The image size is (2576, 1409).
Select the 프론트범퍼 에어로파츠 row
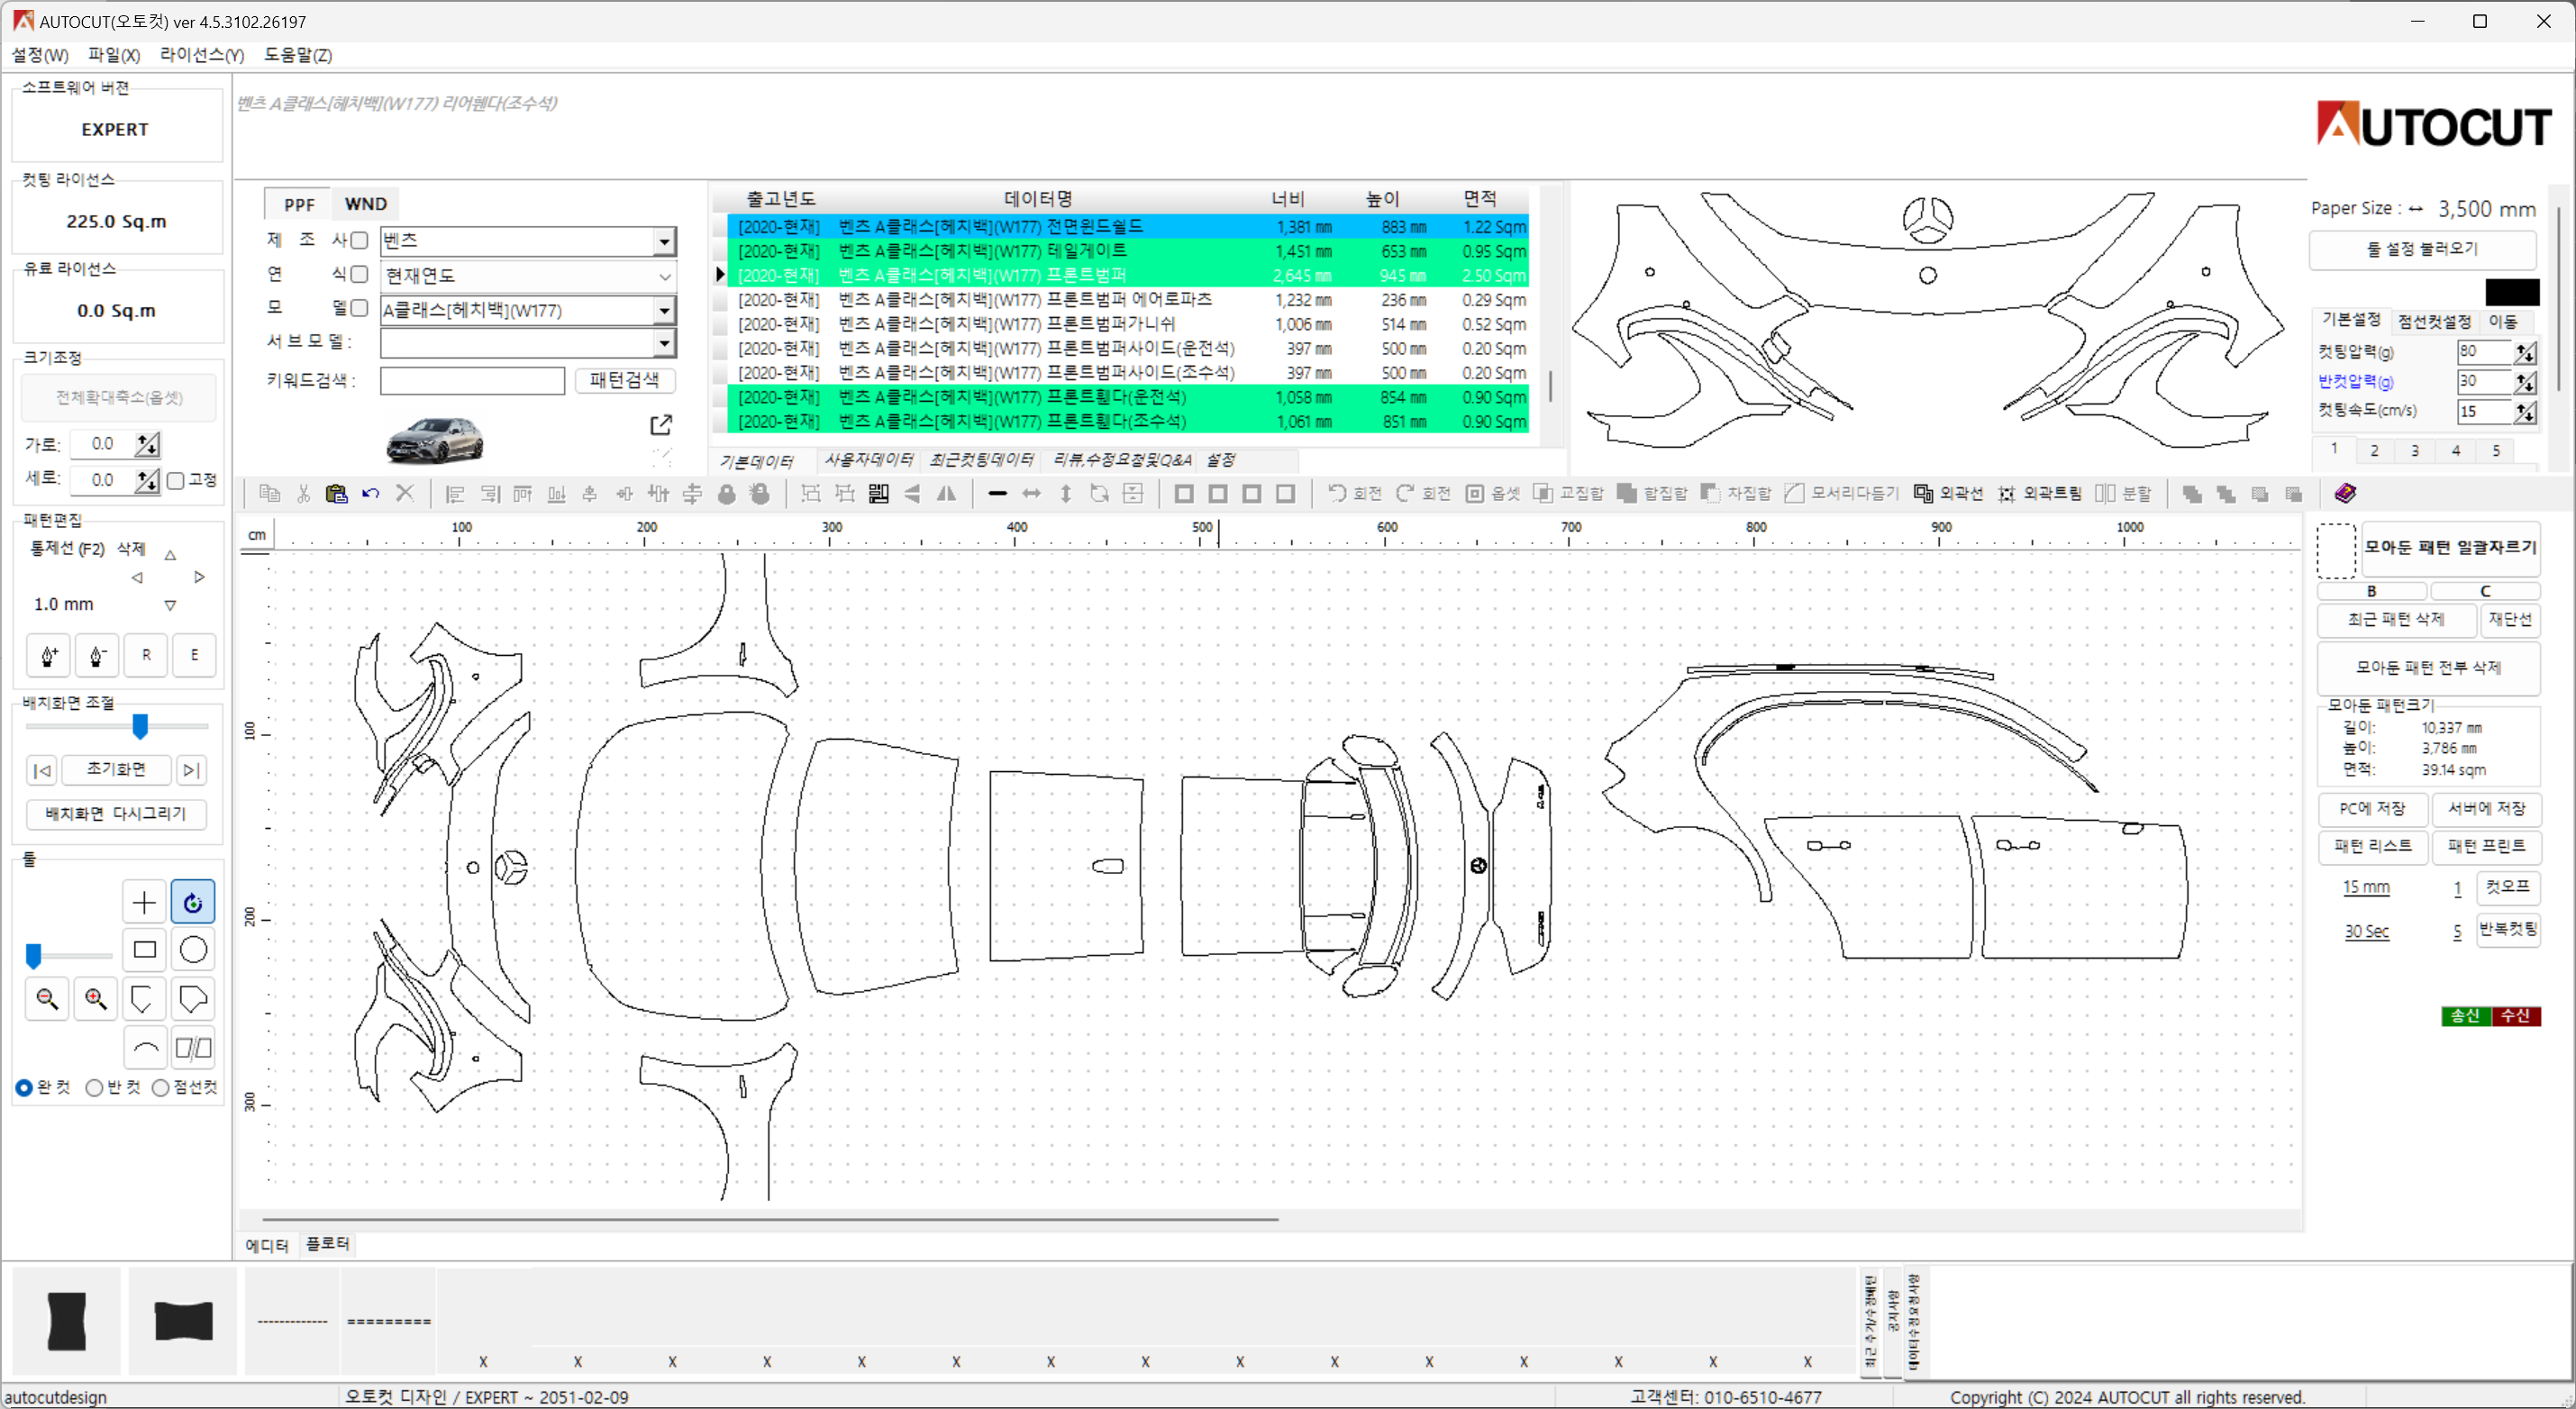(x=1127, y=300)
